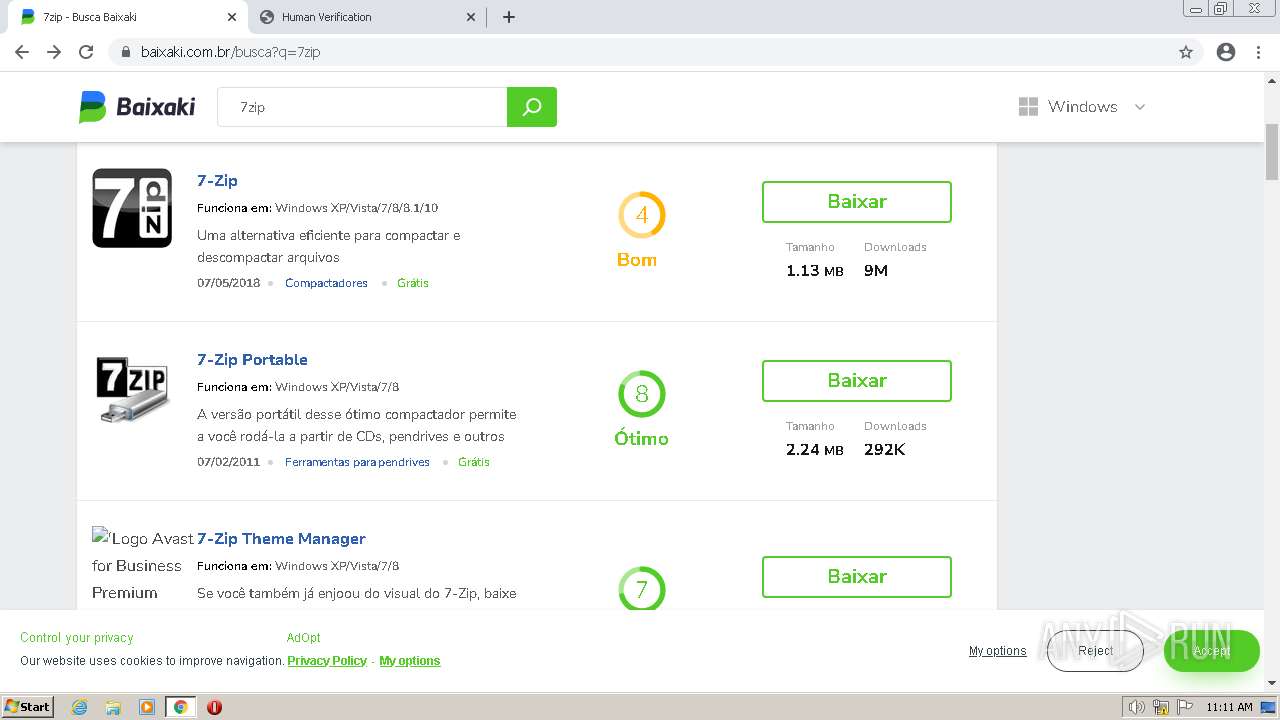Go back to previous page
1280x720 pixels.
coord(22,52)
